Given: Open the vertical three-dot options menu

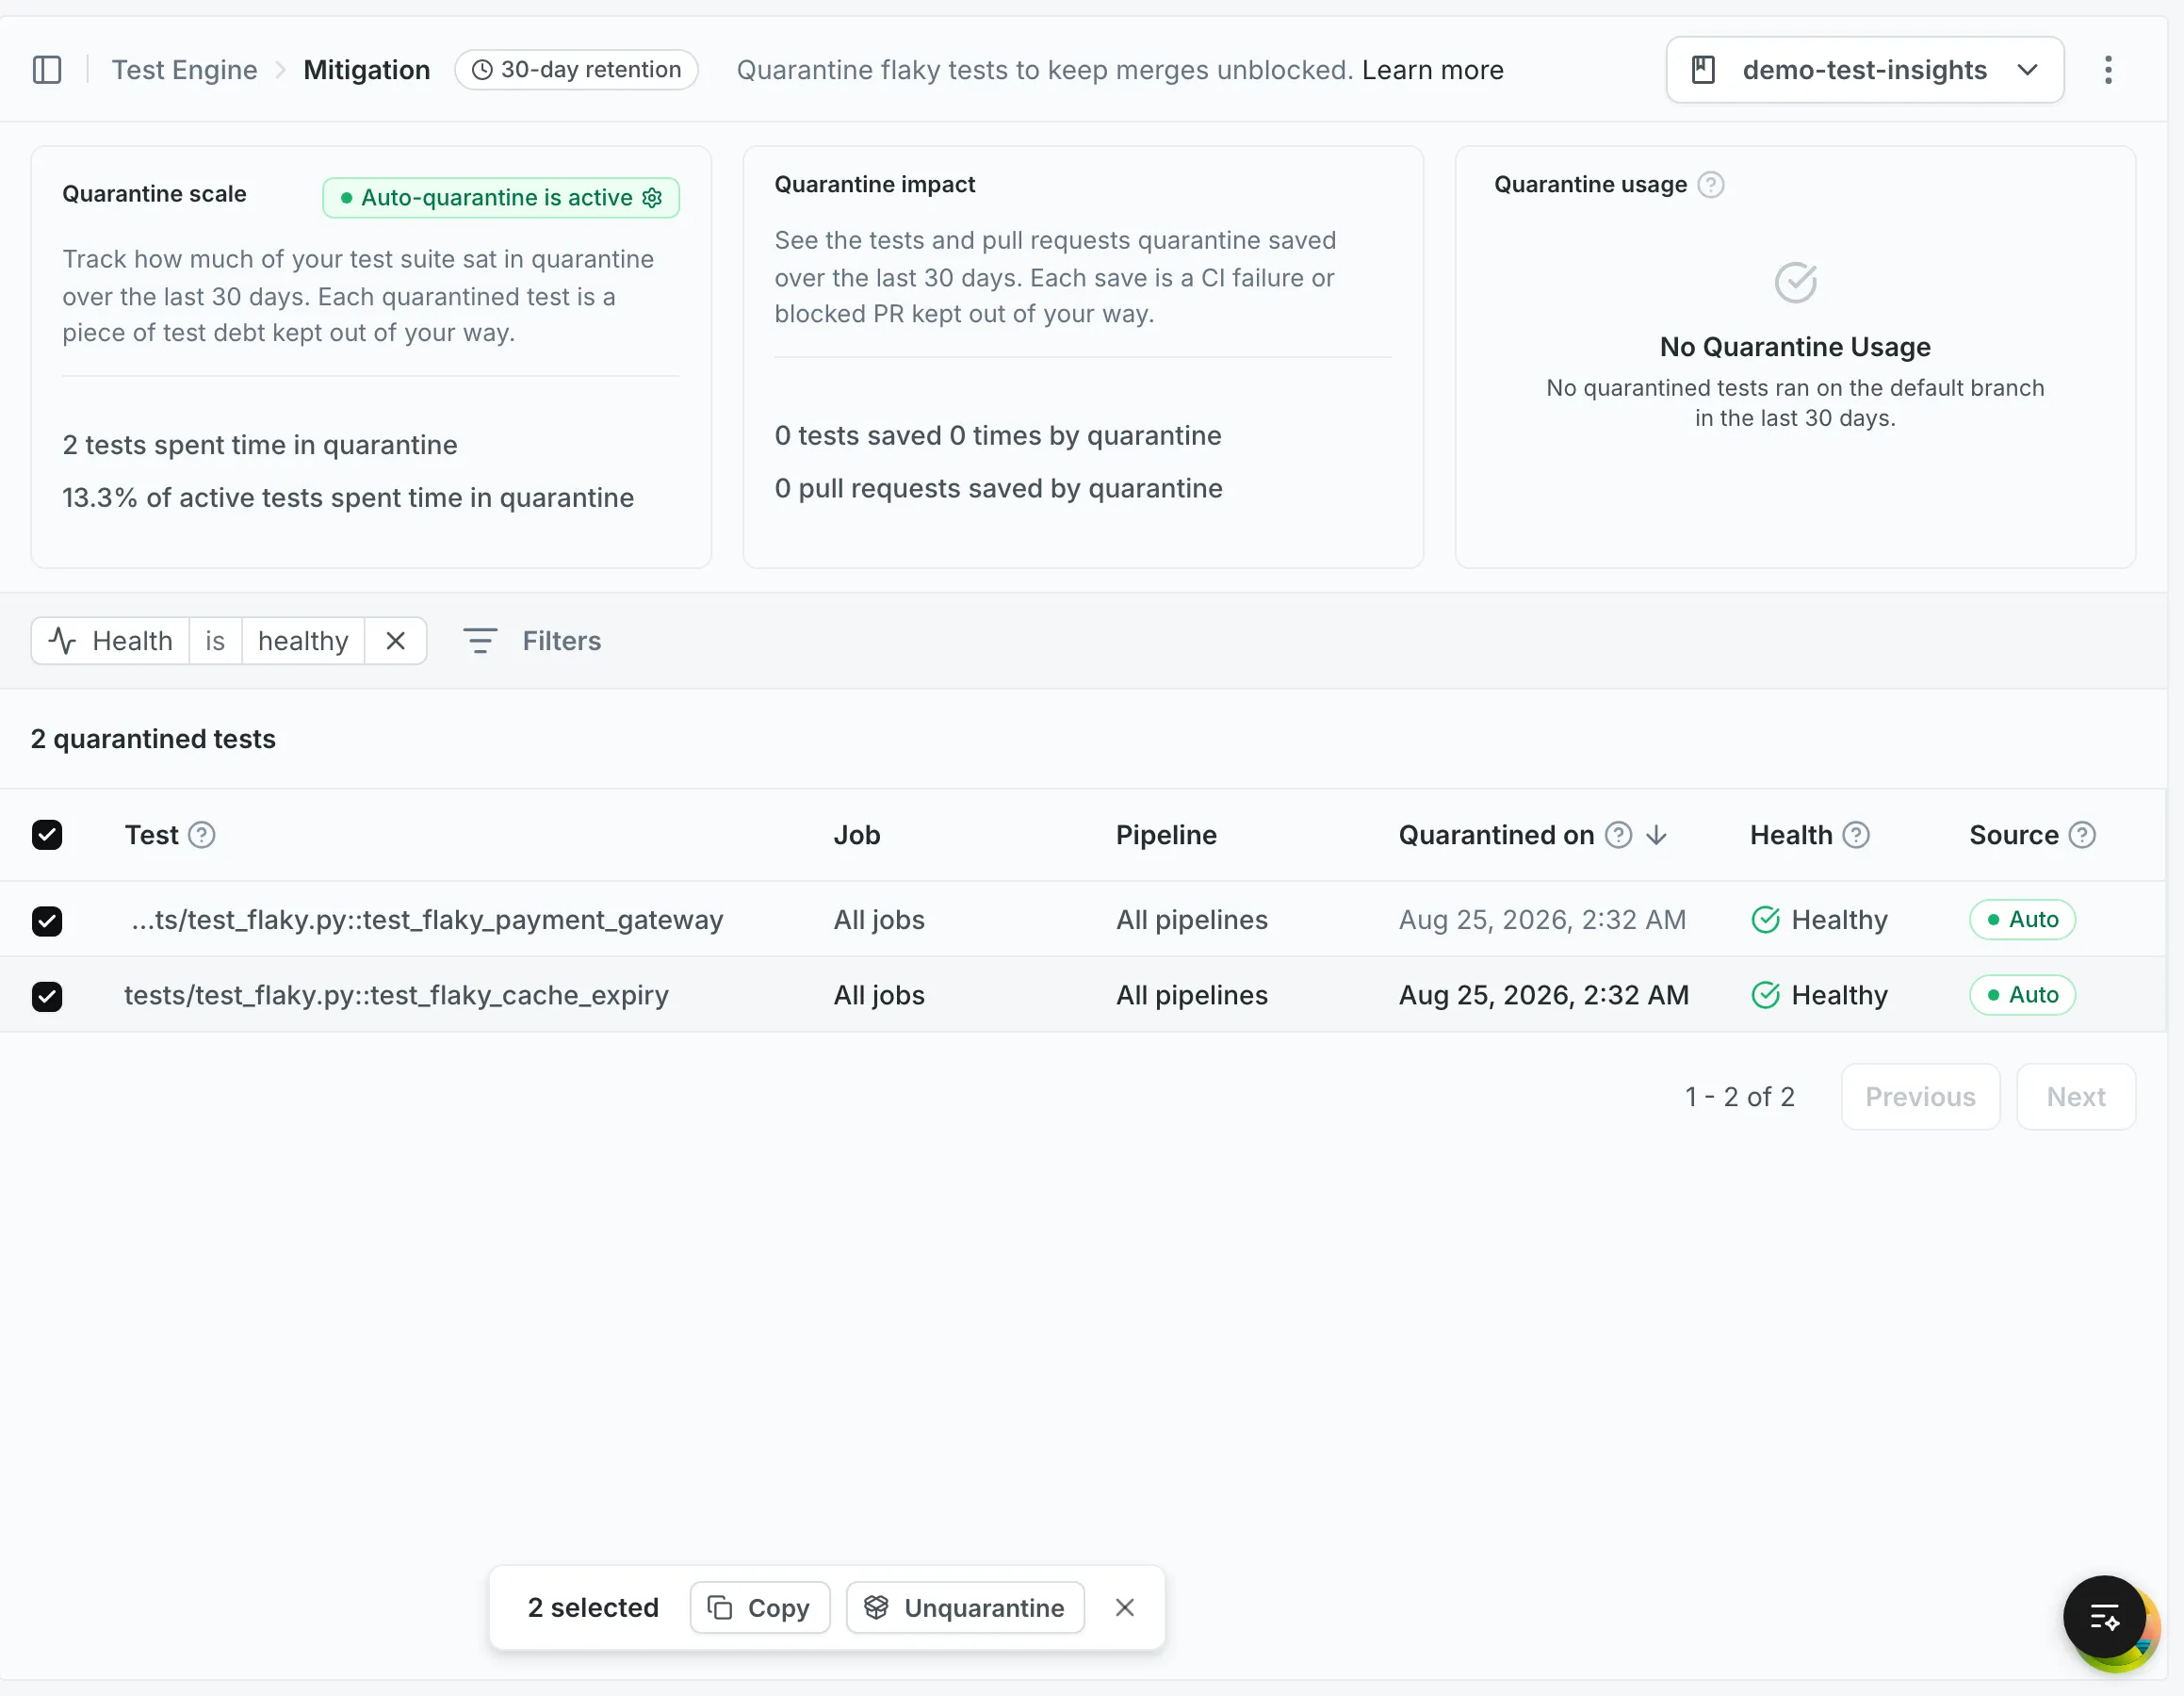Looking at the screenshot, I should (x=2108, y=70).
